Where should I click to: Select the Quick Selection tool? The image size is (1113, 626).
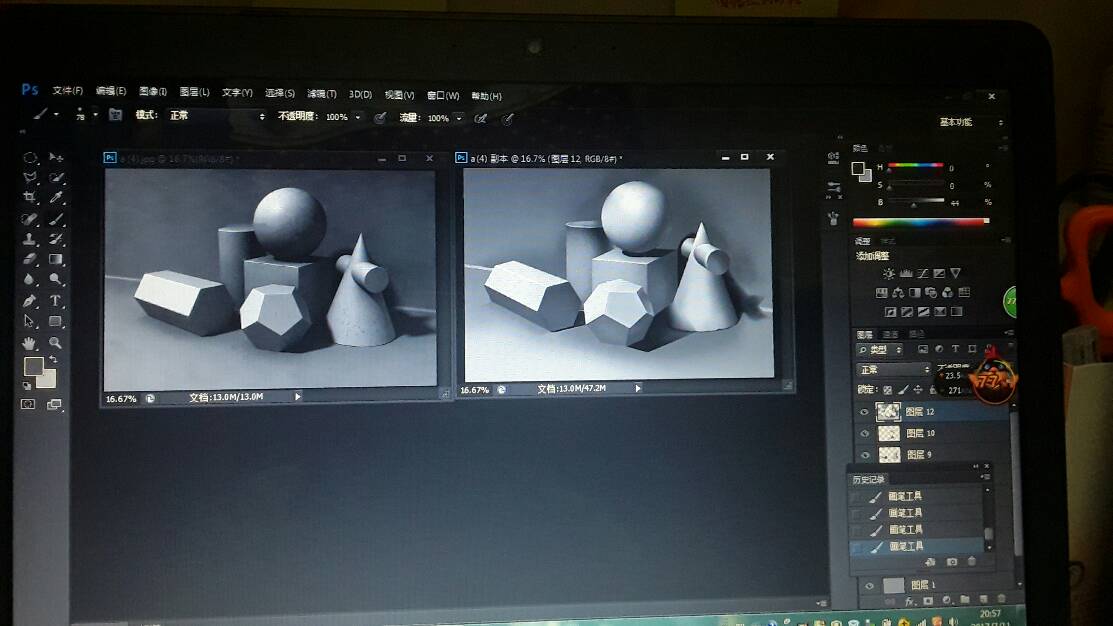click(56, 177)
